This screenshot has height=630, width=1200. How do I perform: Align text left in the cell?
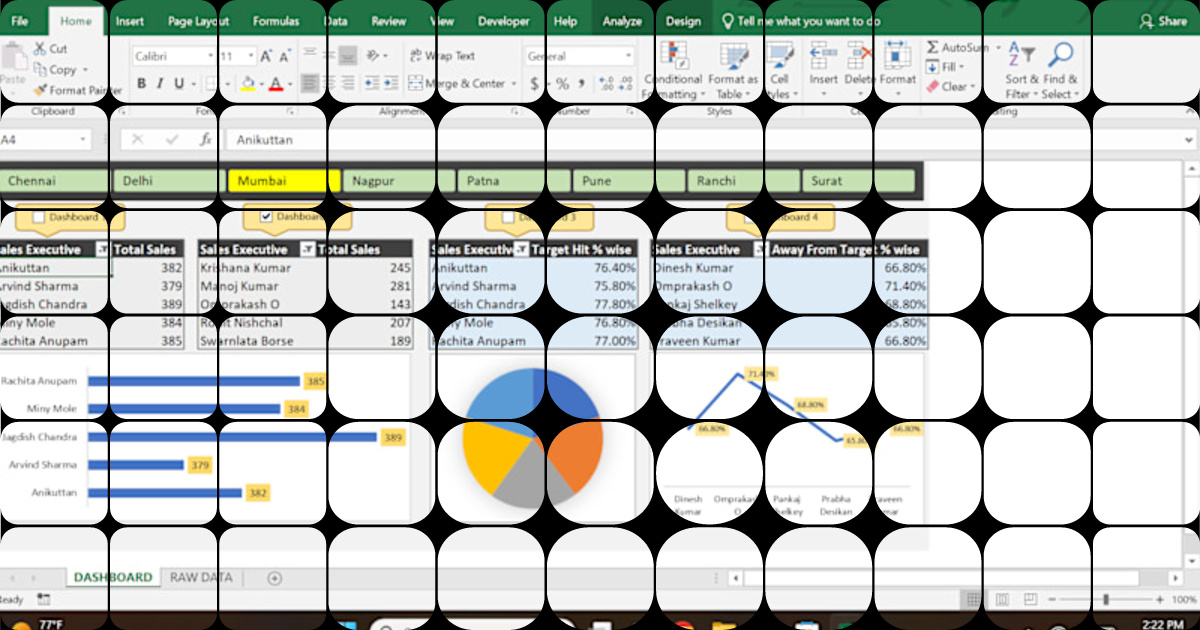tap(309, 84)
